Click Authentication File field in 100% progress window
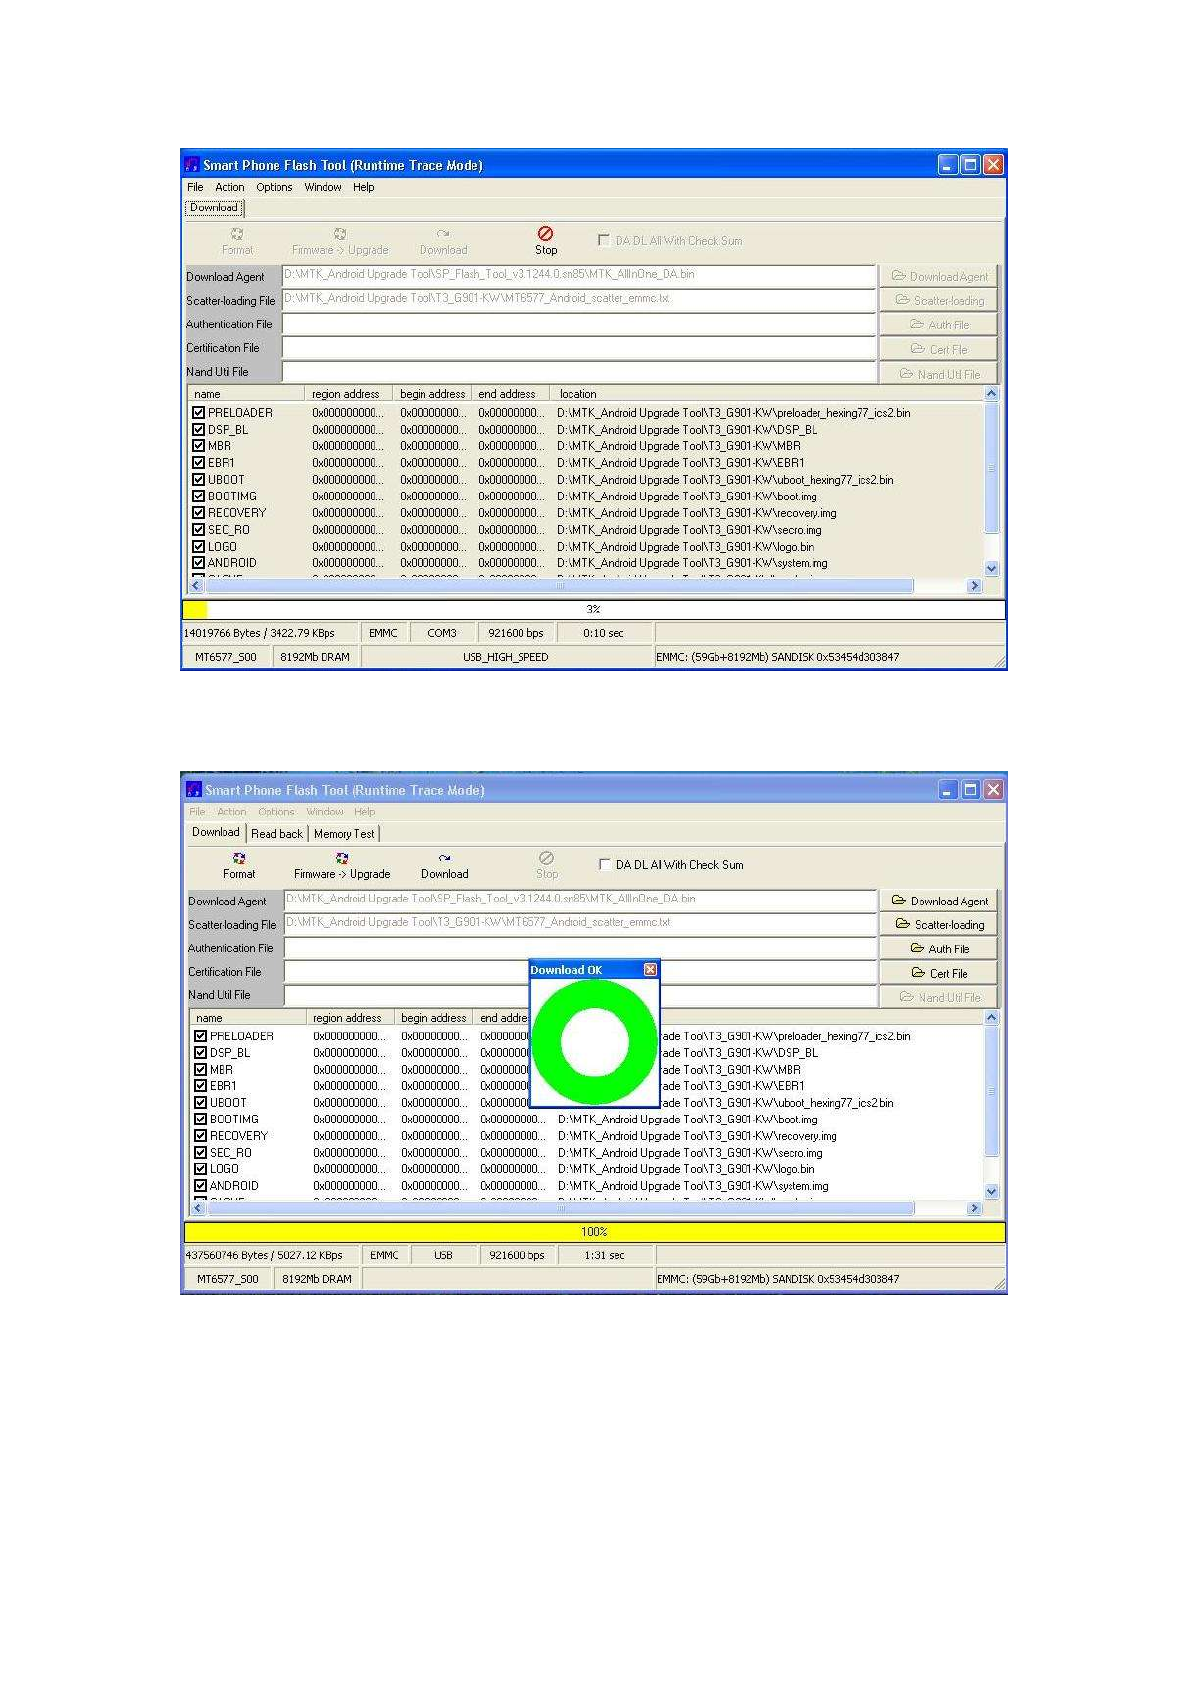Viewport: 1190px width, 1684px height. coord(581,948)
